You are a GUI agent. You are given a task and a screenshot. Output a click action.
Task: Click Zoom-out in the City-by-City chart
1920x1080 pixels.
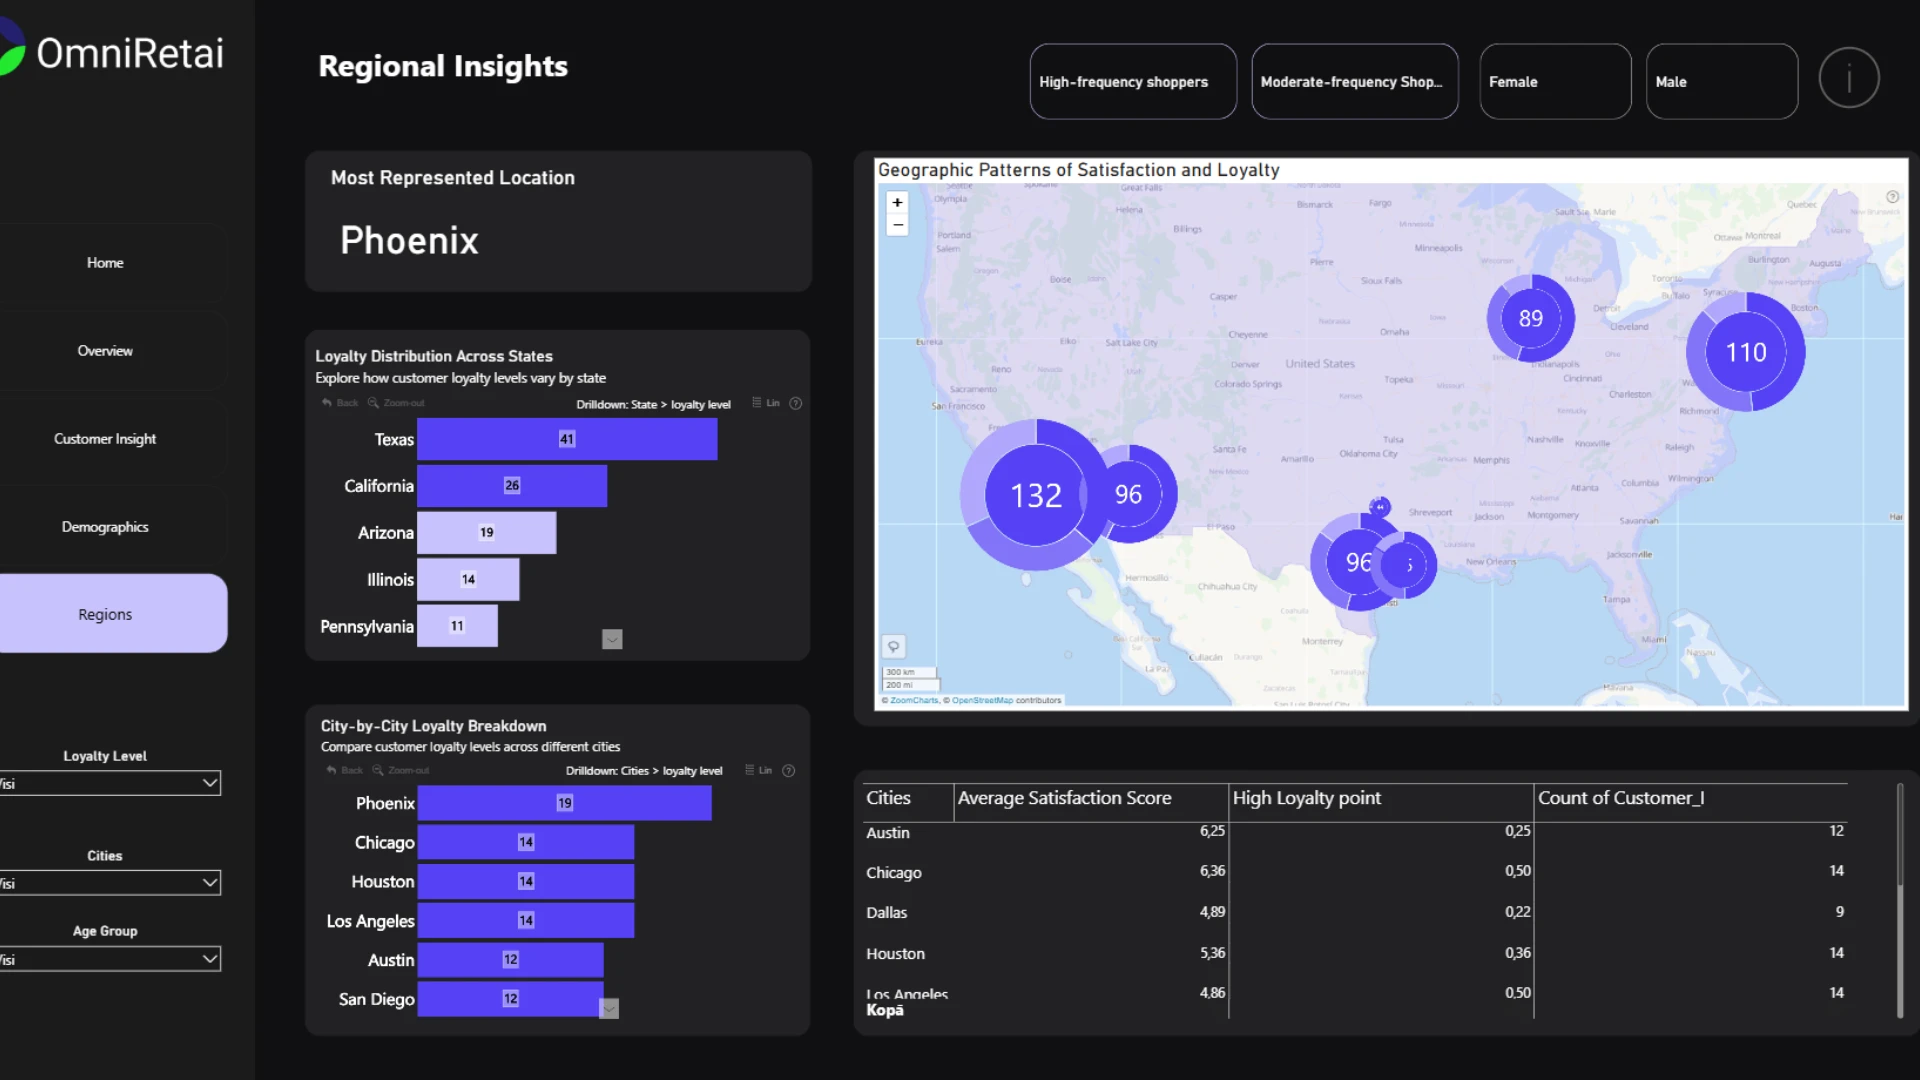401,770
